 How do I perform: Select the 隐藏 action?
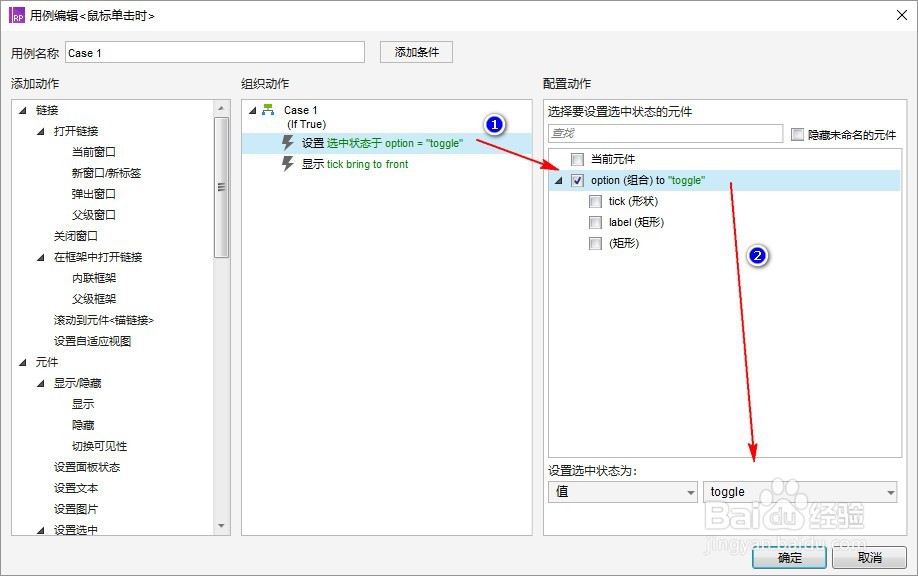[x=83, y=425]
